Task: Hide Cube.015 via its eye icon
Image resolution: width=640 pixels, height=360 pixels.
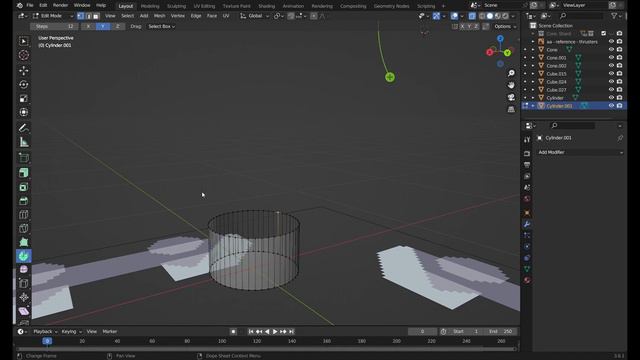Action: click(x=611, y=73)
